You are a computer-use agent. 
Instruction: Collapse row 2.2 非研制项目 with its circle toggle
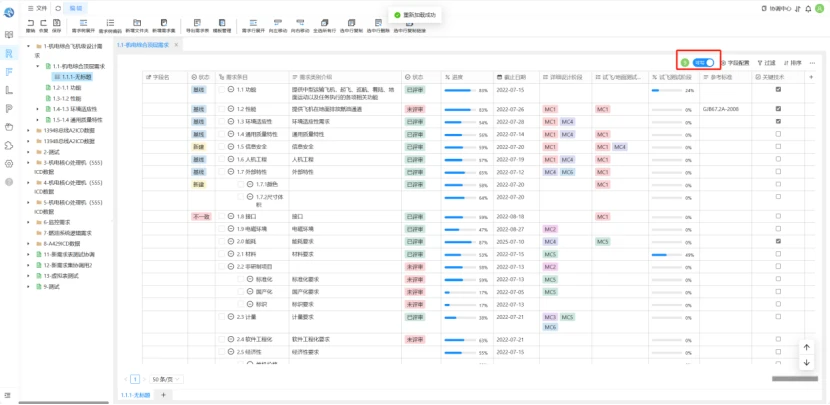point(231,266)
